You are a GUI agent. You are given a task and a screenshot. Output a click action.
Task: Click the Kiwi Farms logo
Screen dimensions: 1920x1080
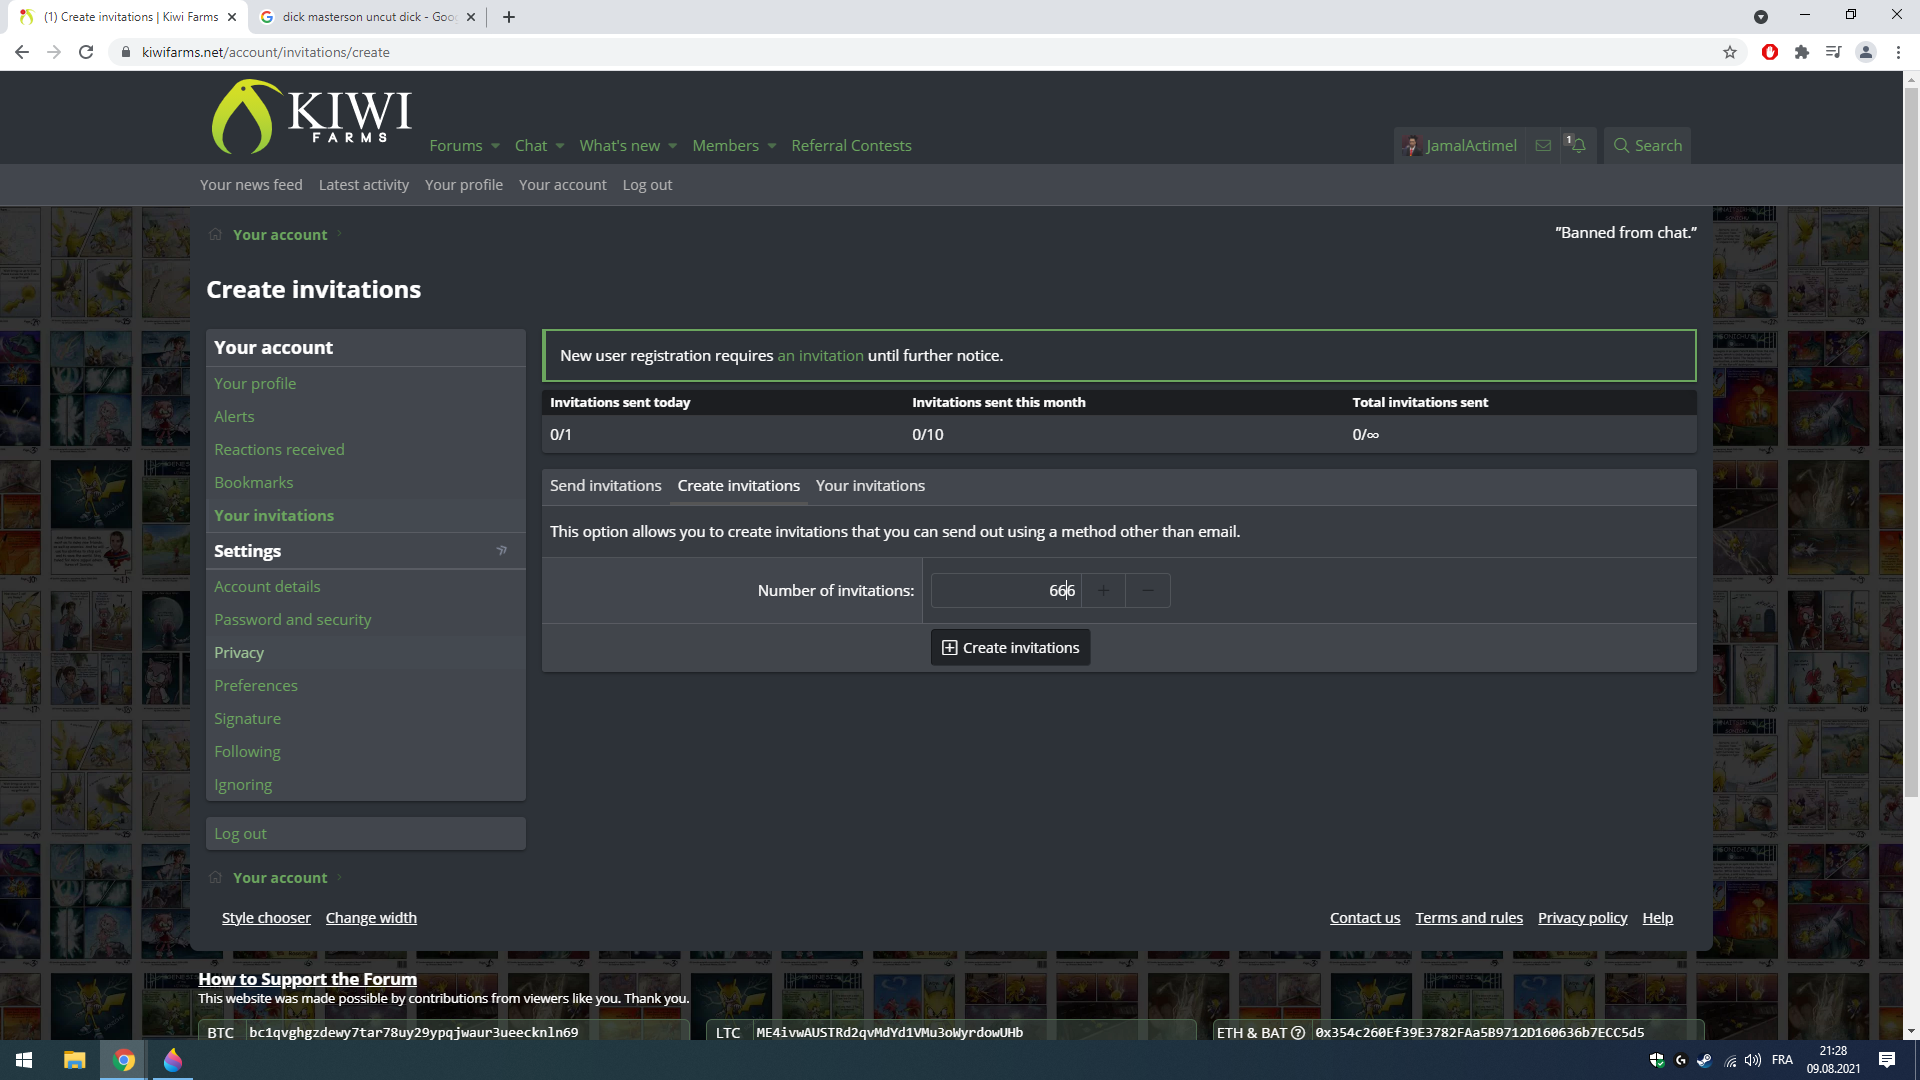point(311,117)
